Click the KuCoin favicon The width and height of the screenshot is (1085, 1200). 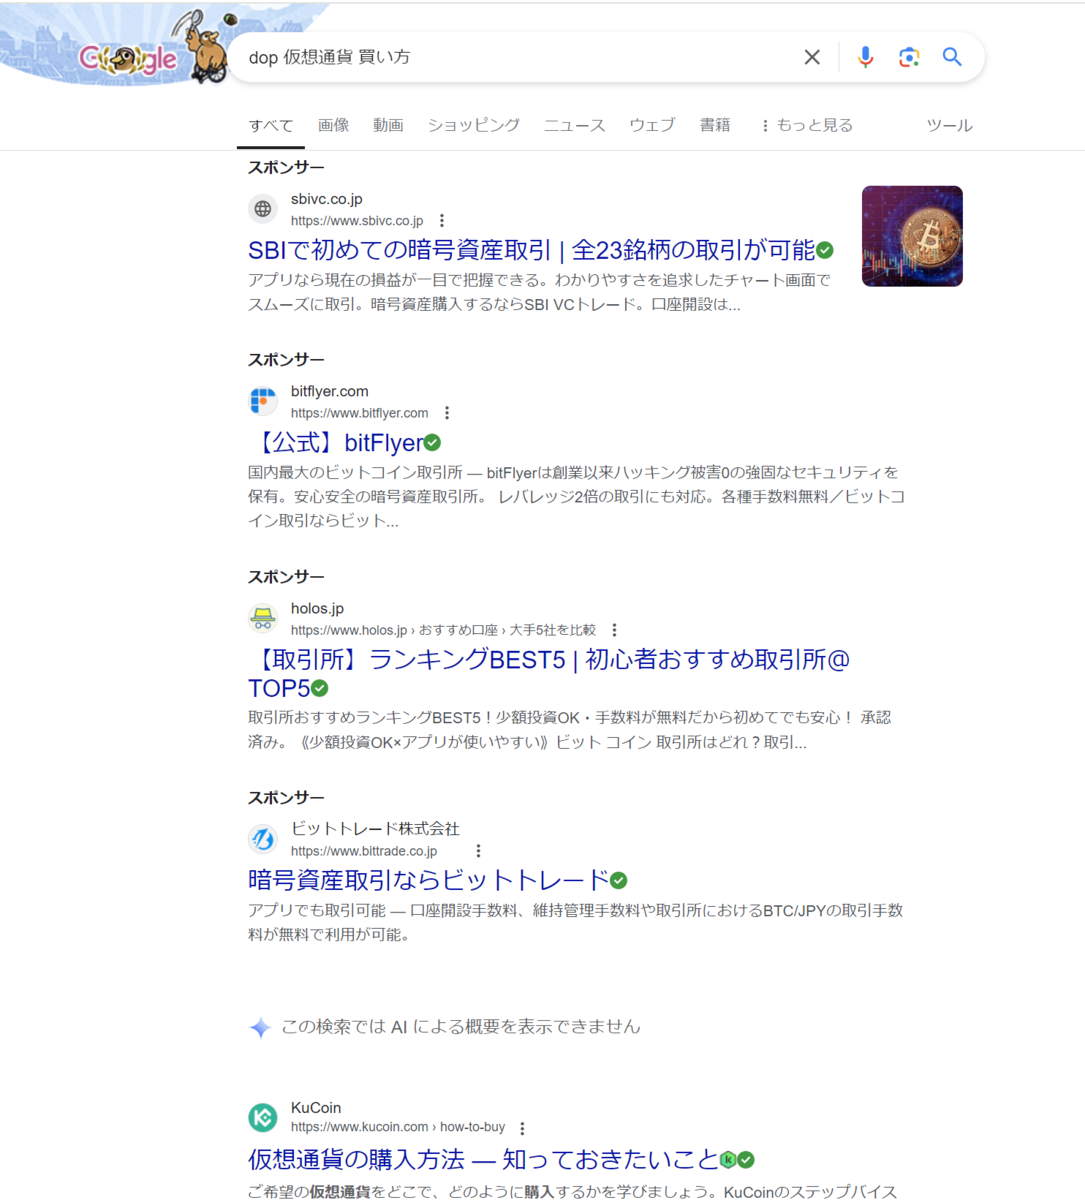click(x=263, y=1117)
